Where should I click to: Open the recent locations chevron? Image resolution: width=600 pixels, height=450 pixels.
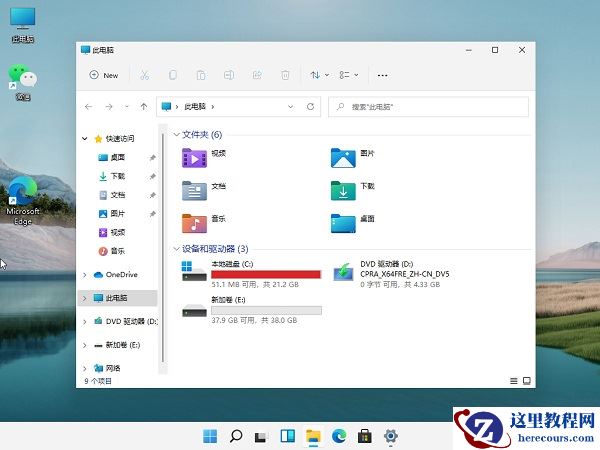click(127, 106)
